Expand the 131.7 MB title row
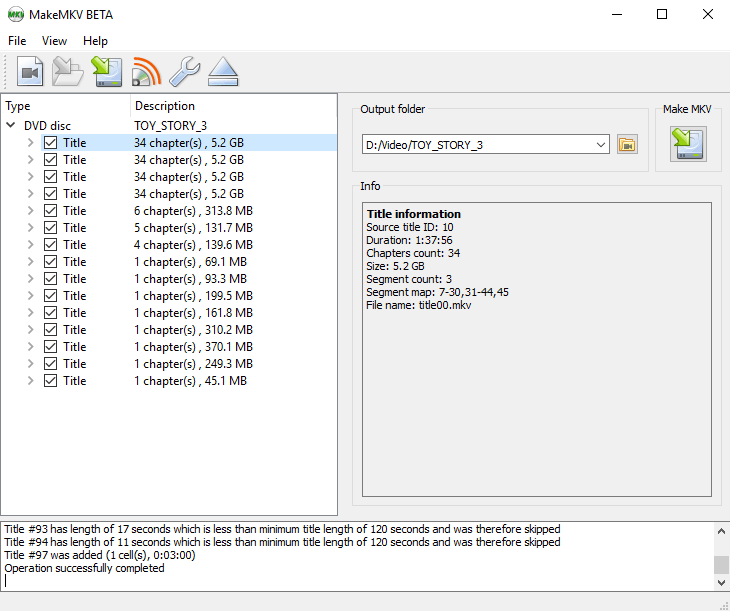The height and width of the screenshot is (611, 730). (x=31, y=228)
